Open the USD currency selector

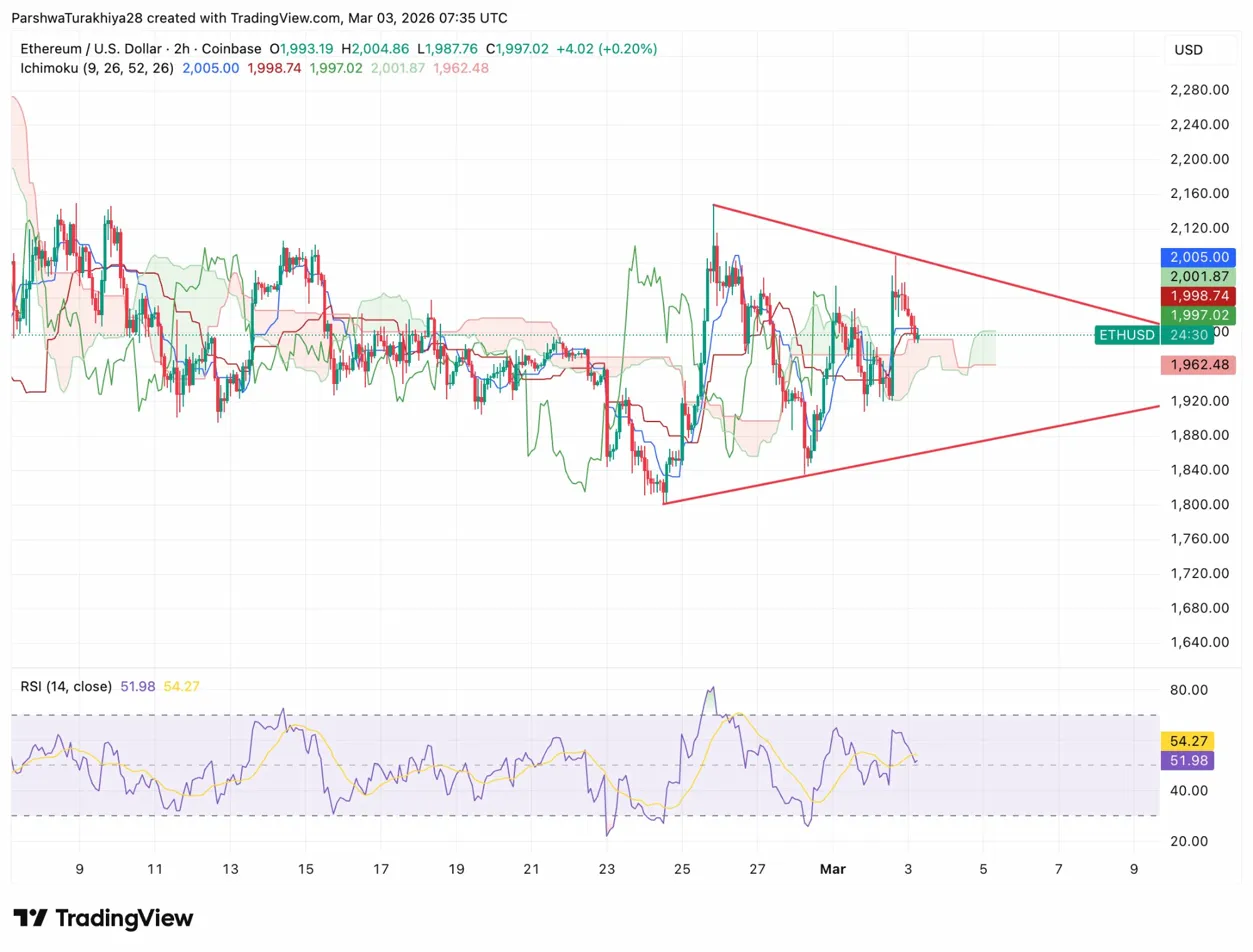(x=1188, y=50)
